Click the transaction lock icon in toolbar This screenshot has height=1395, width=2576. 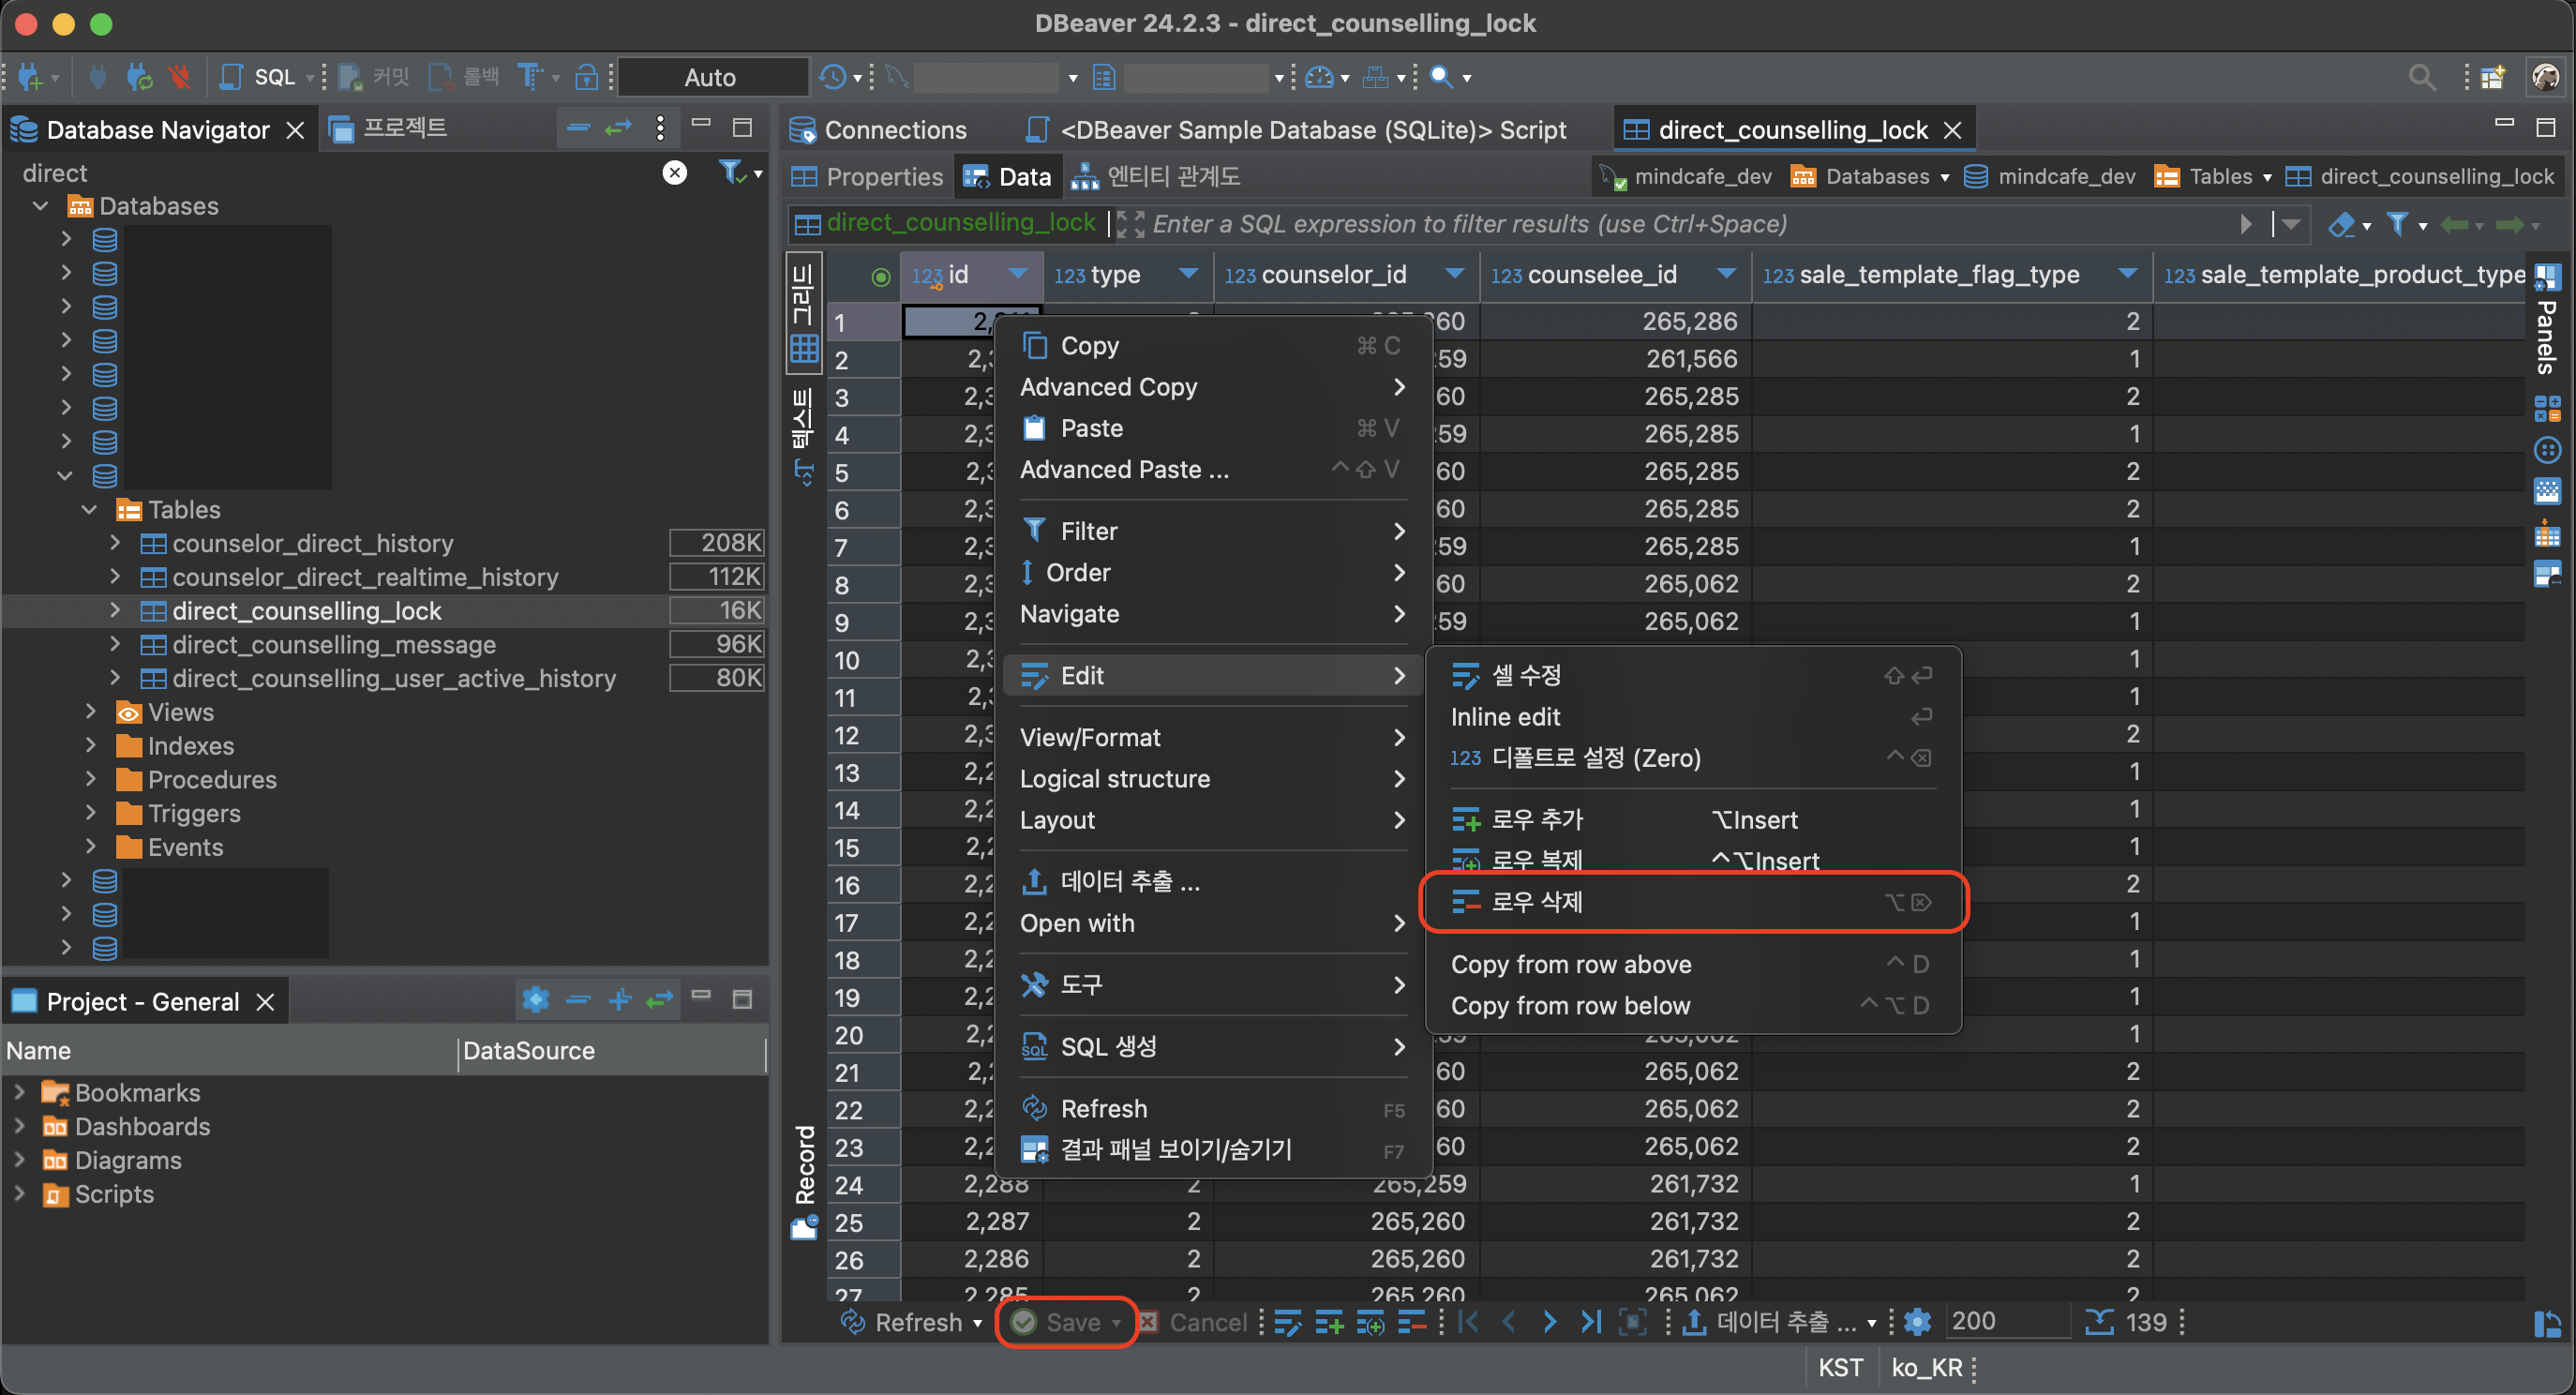pyautogui.click(x=588, y=77)
